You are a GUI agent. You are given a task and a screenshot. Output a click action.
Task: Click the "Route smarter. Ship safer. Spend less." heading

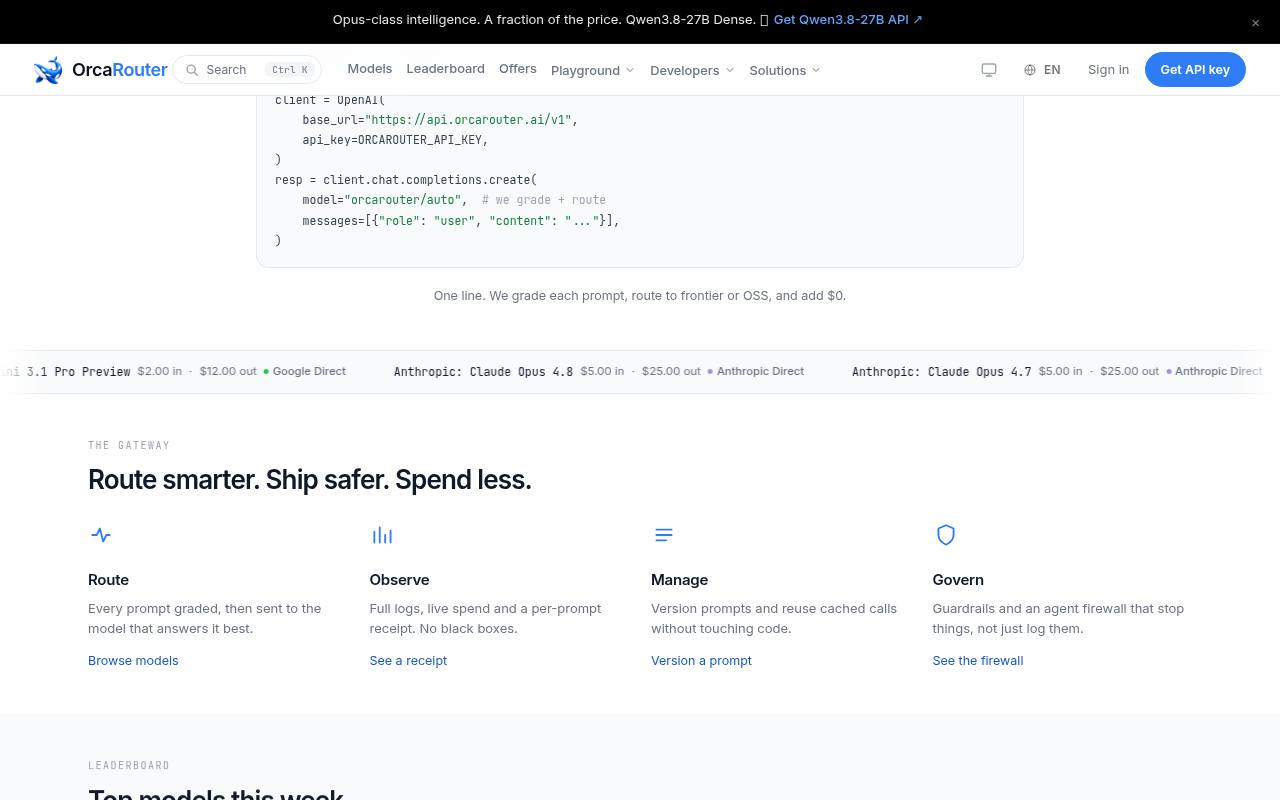(310, 480)
